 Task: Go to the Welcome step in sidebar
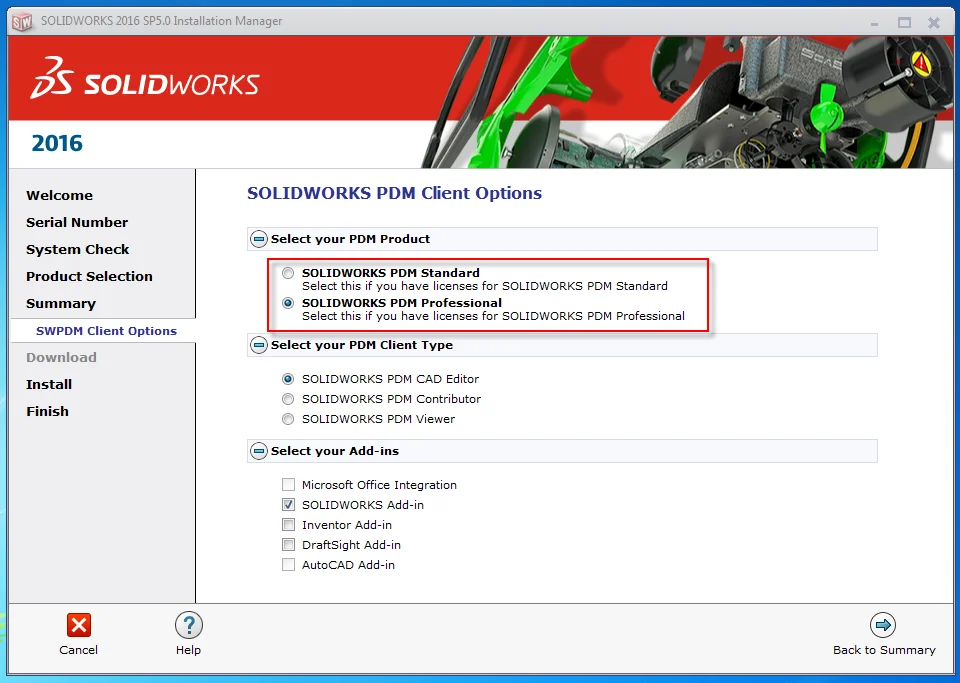tap(59, 196)
